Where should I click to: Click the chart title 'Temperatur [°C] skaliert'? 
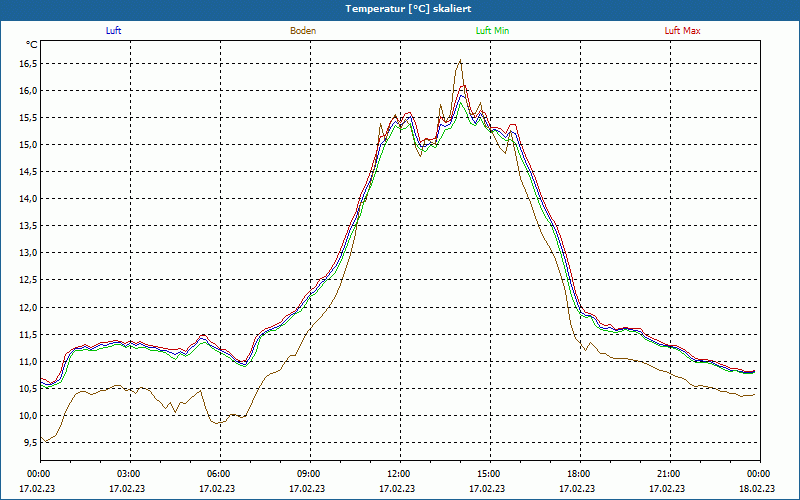coord(408,9)
